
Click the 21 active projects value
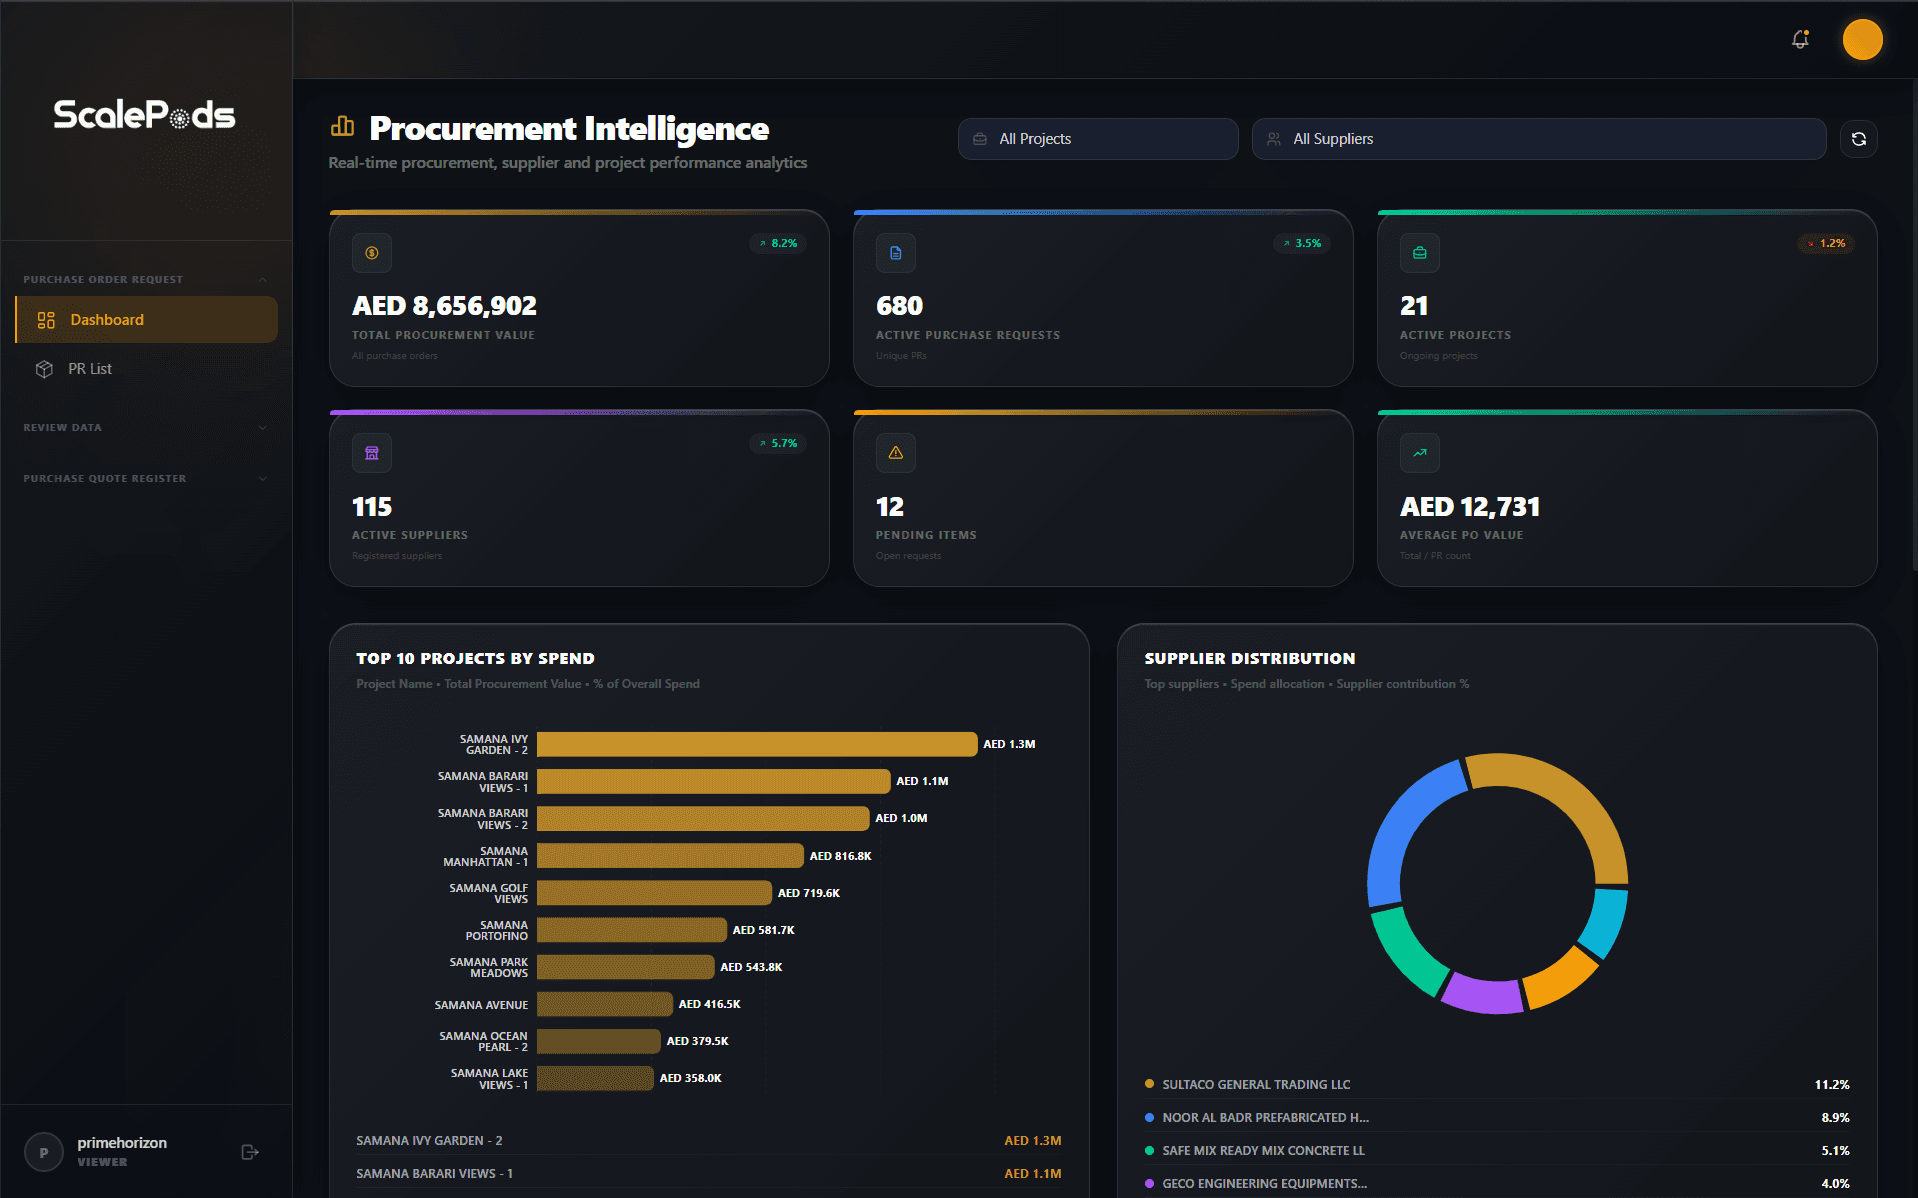pyautogui.click(x=1414, y=305)
